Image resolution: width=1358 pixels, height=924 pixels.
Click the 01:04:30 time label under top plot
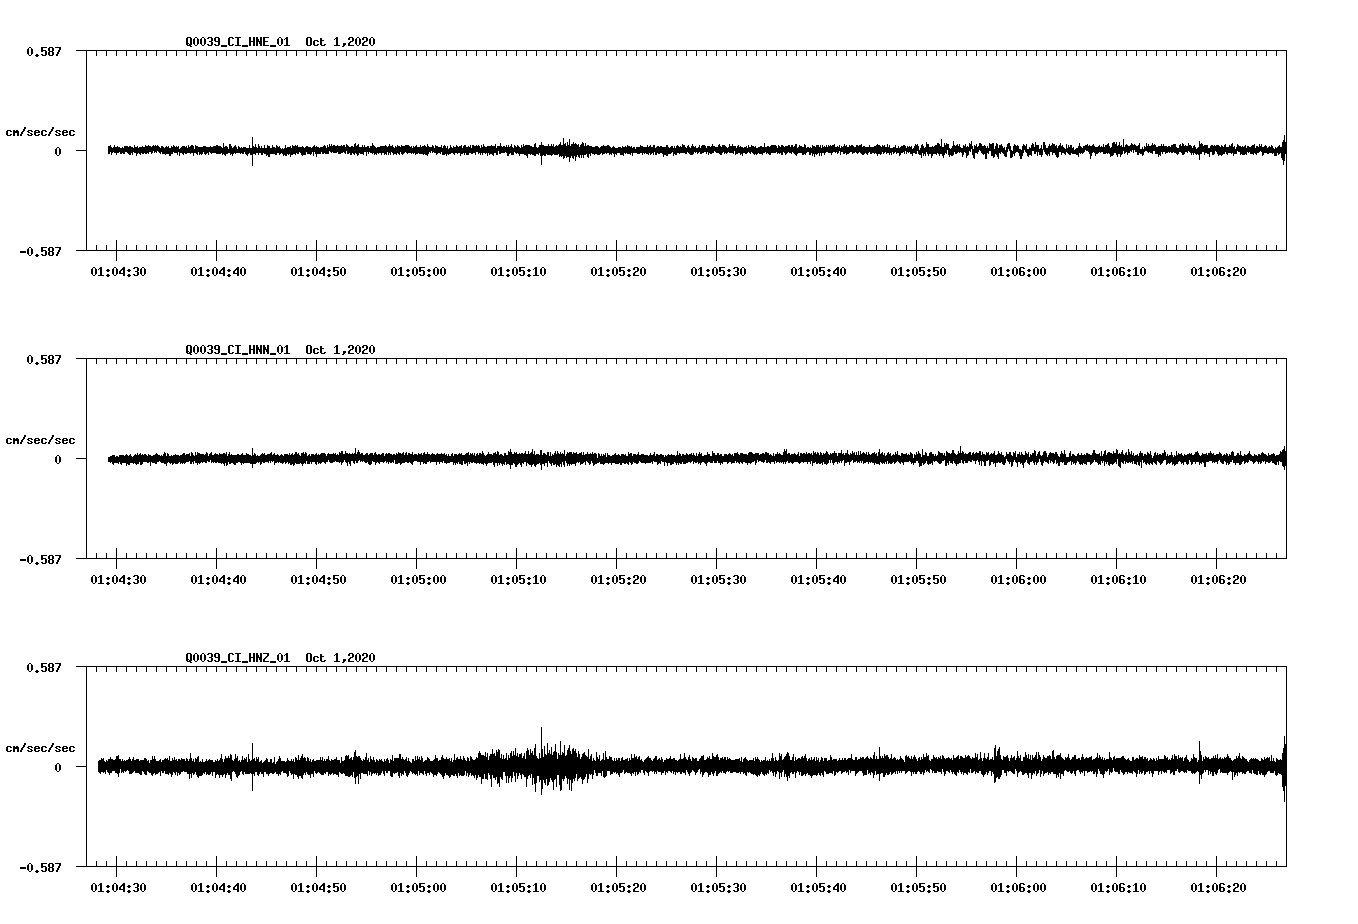[x=118, y=270]
